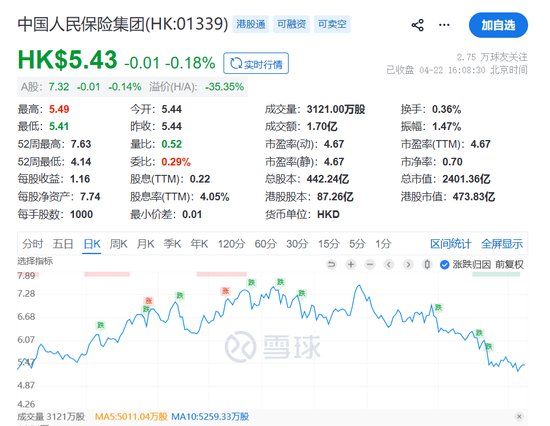Select the 季K tab
Viewport: 550px width, 426px height.
point(172,244)
